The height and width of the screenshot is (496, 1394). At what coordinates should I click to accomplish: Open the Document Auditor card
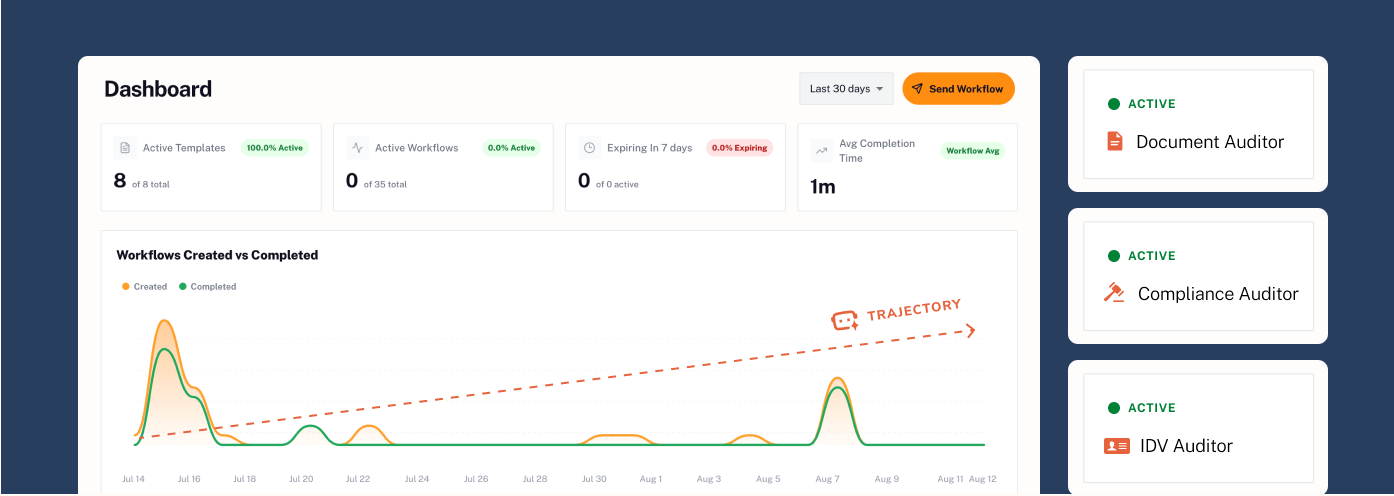(1198, 124)
